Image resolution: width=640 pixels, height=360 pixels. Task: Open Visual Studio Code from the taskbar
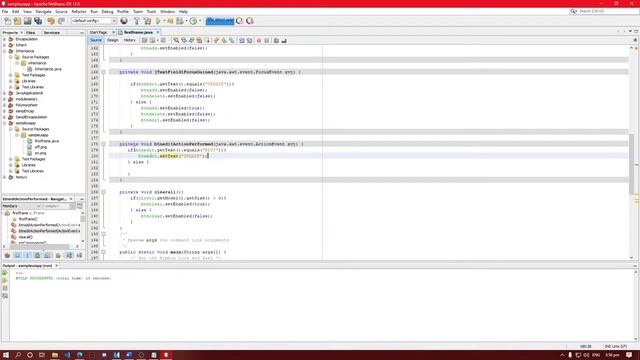click(x=67, y=355)
